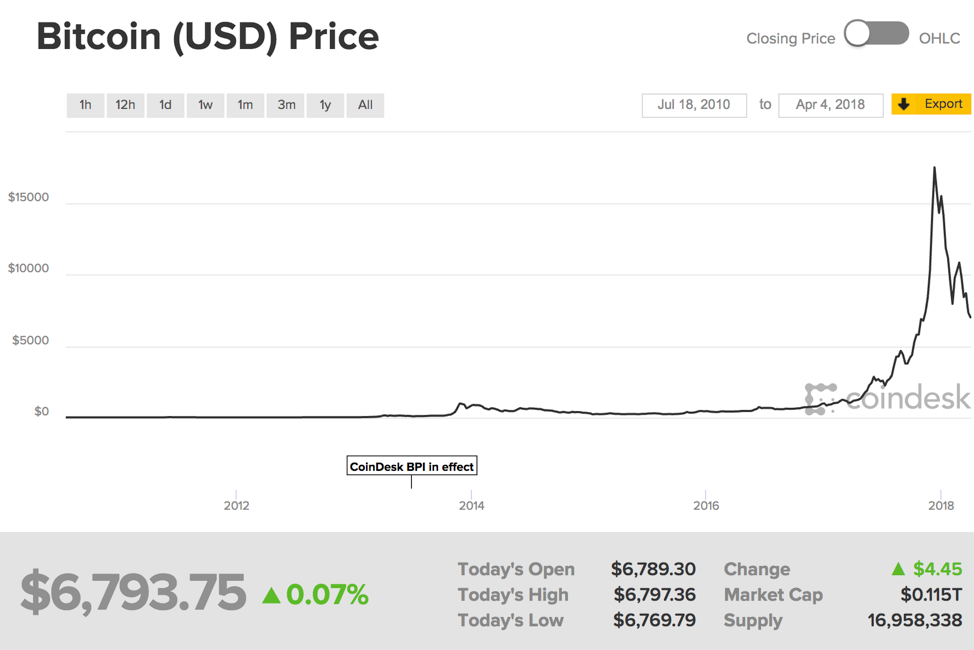This screenshot has height=650, width=974.
Task: Show the 1y price history
Action: [325, 105]
